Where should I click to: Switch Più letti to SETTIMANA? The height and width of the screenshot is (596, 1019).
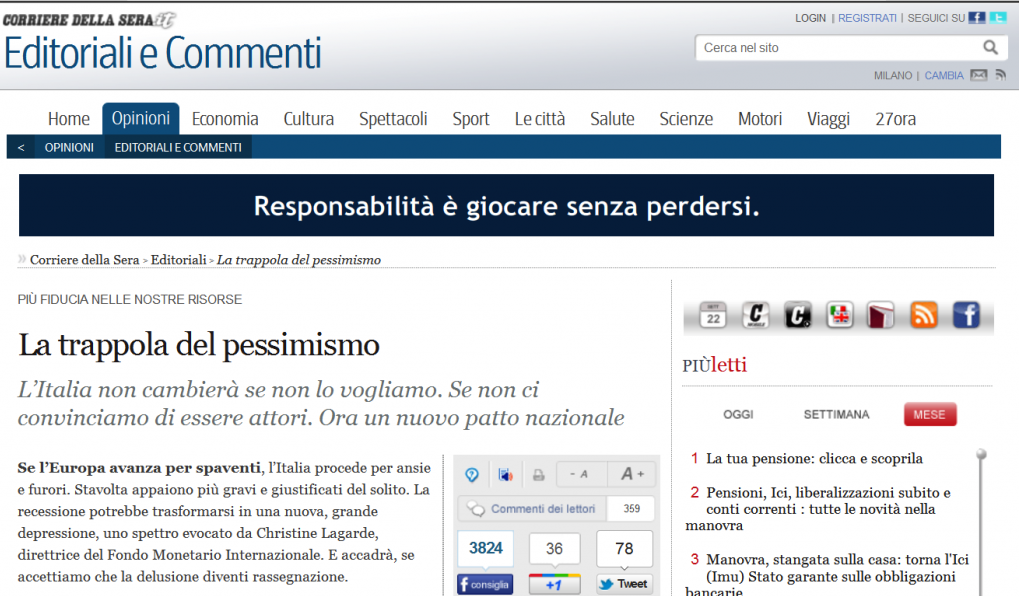pyautogui.click(x=836, y=415)
